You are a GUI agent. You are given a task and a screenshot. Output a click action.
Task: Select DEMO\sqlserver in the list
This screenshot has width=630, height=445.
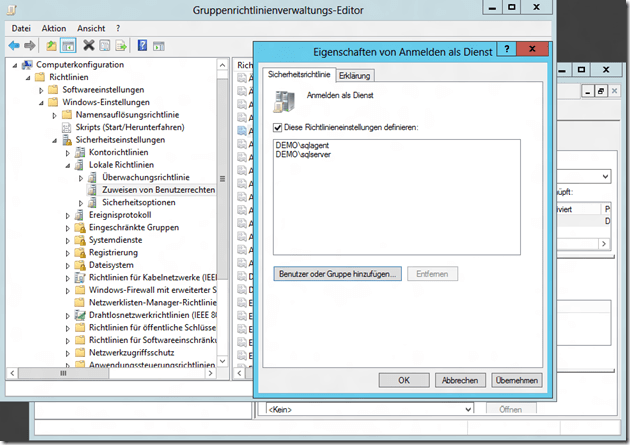(303, 154)
